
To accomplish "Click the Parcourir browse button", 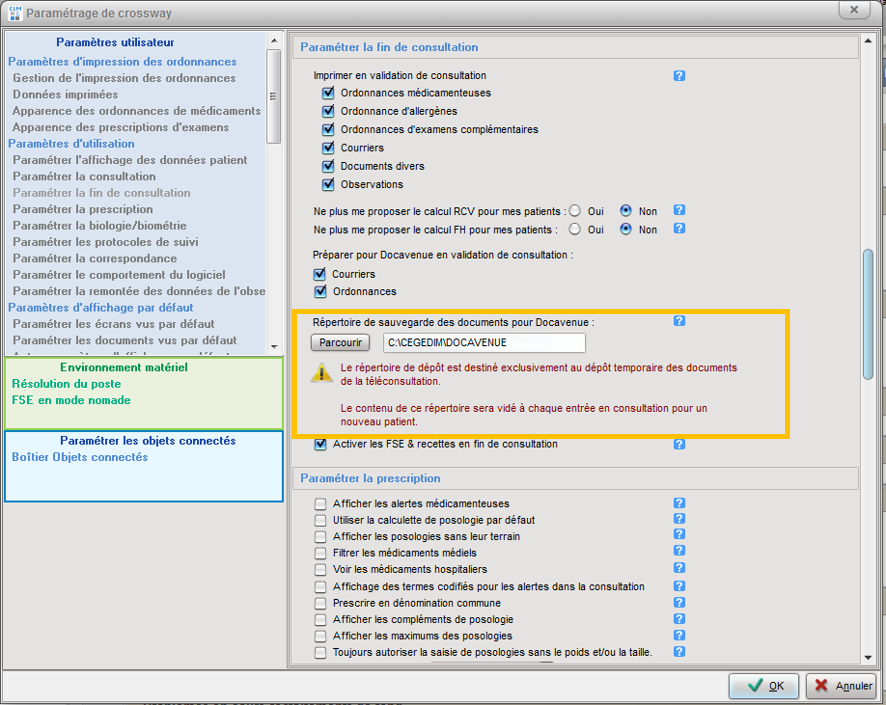I will tap(340, 343).
